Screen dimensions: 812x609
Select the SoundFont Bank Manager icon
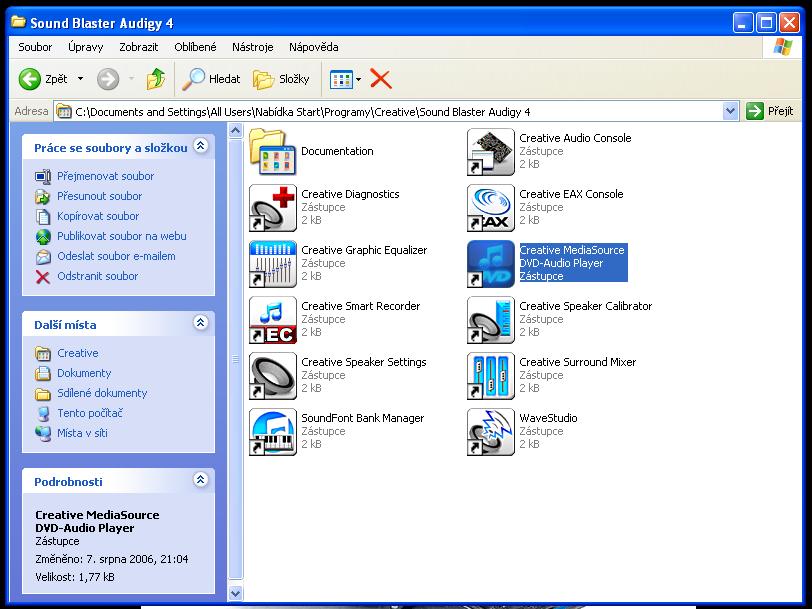273,432
